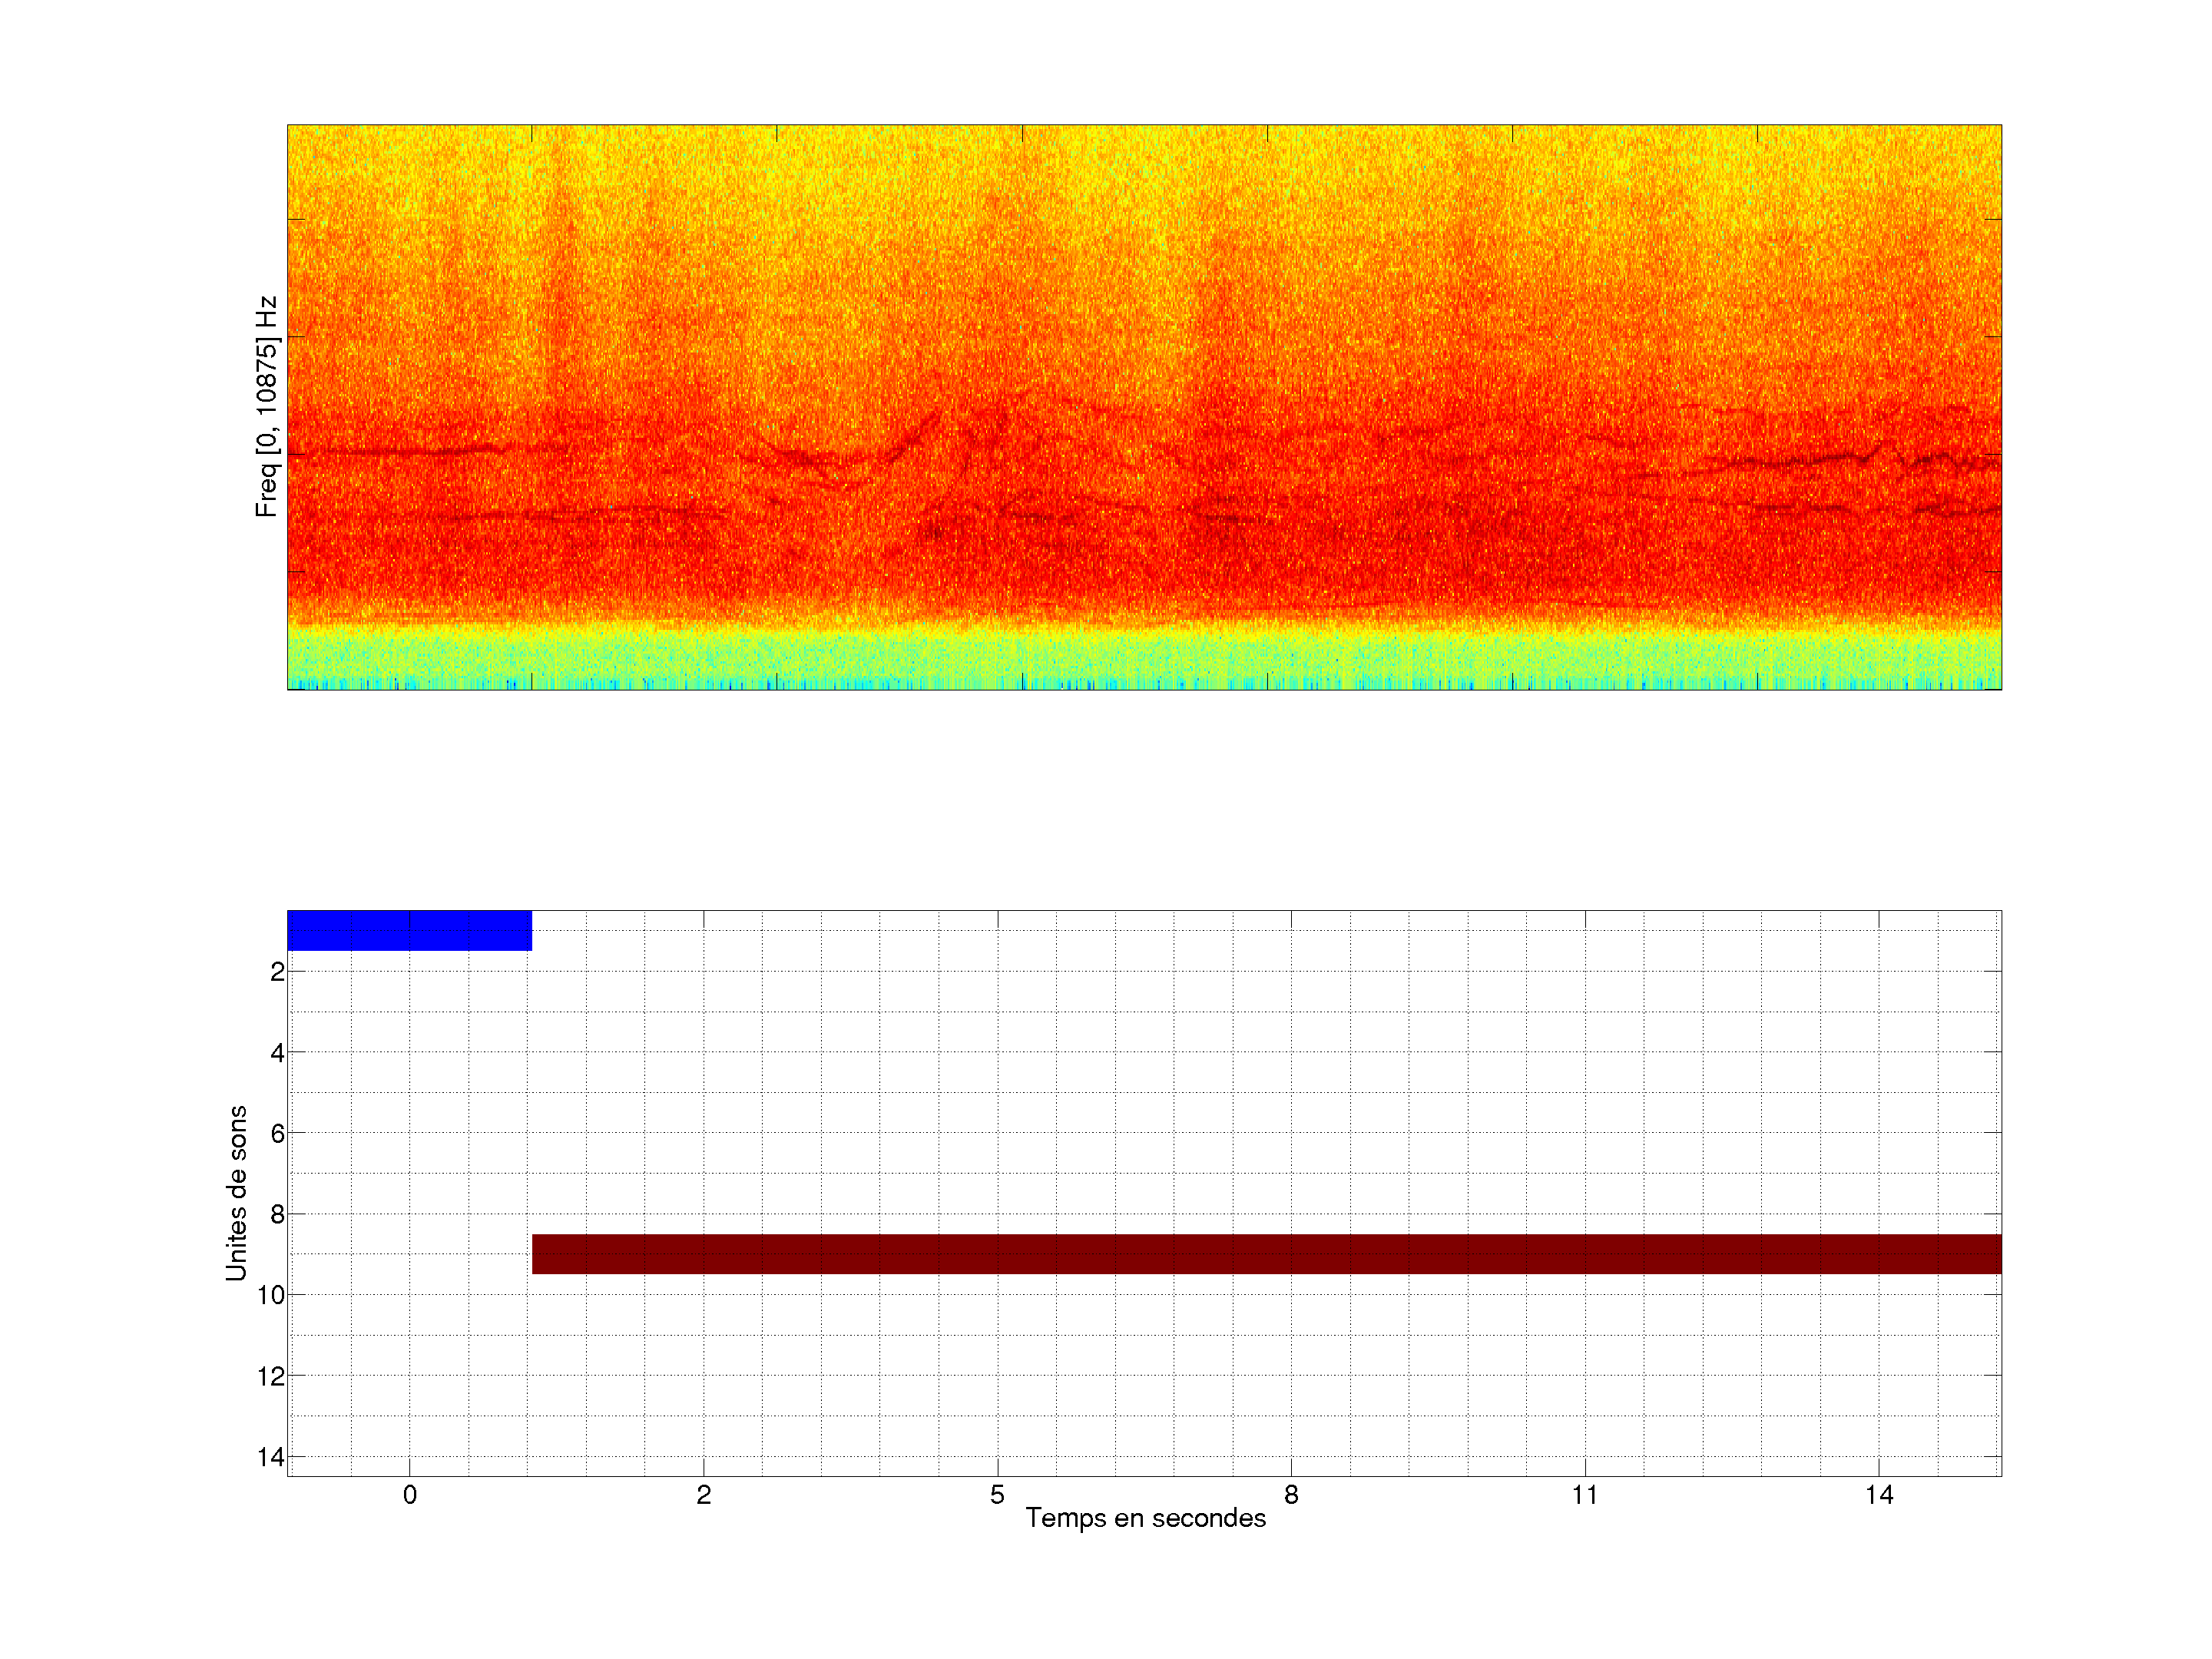
Task: Click y-axis tick label 8
Action: click(277, 1214)
